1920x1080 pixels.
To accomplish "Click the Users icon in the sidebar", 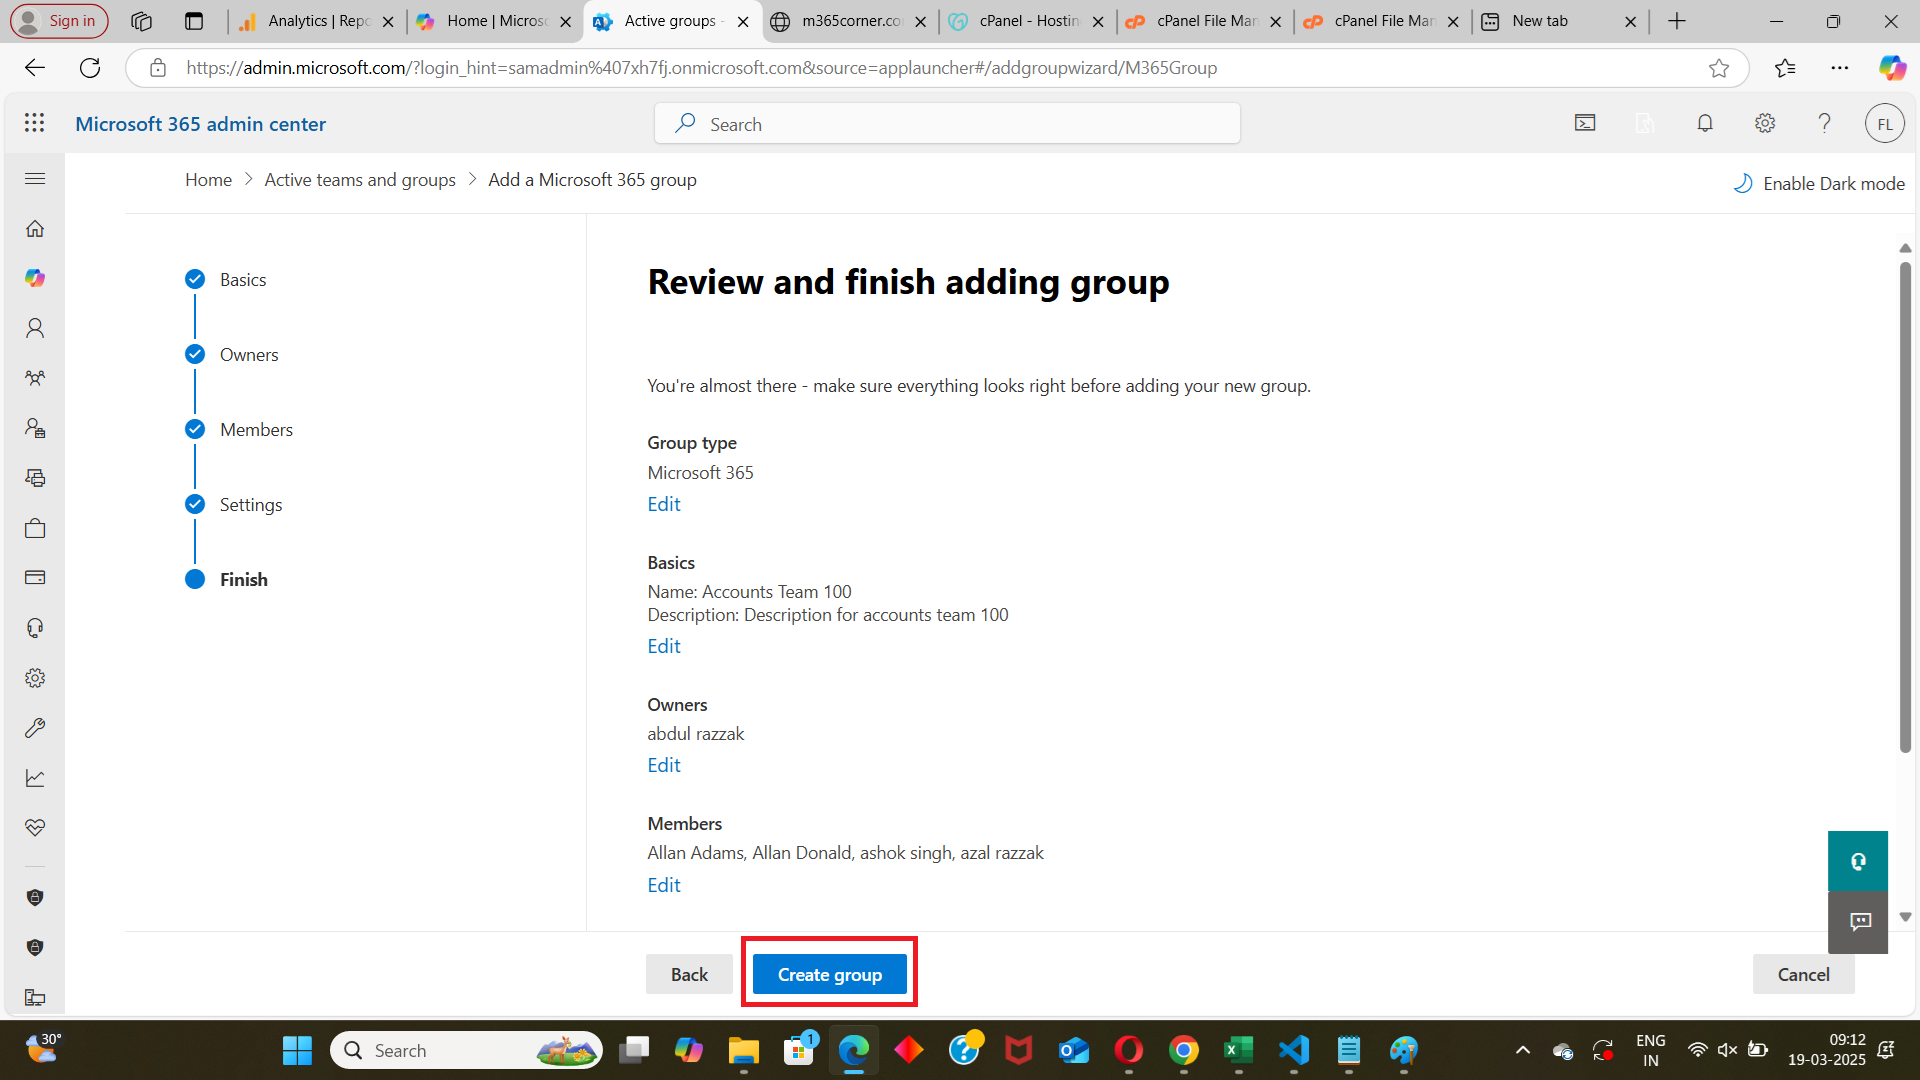I will click(35, 328).
